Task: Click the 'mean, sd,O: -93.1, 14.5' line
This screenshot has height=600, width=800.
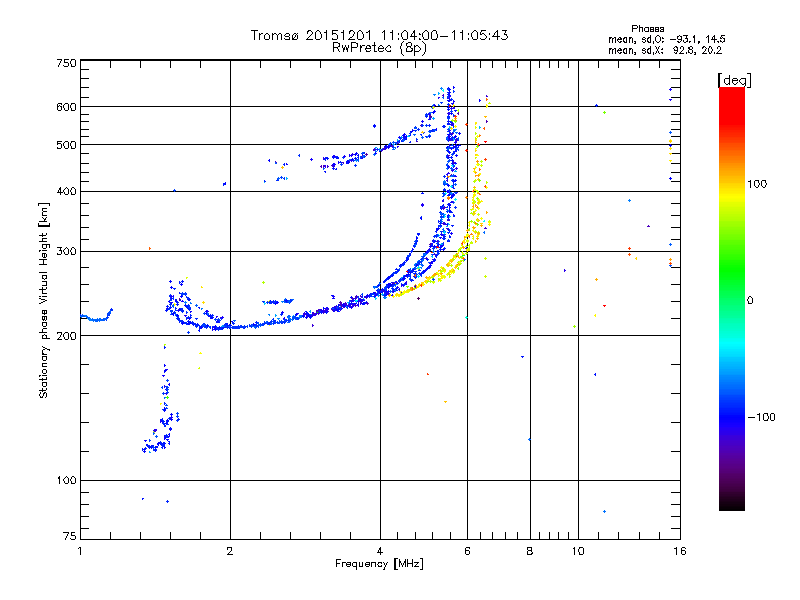Action: pyautogui.click(x=666, y=39)
